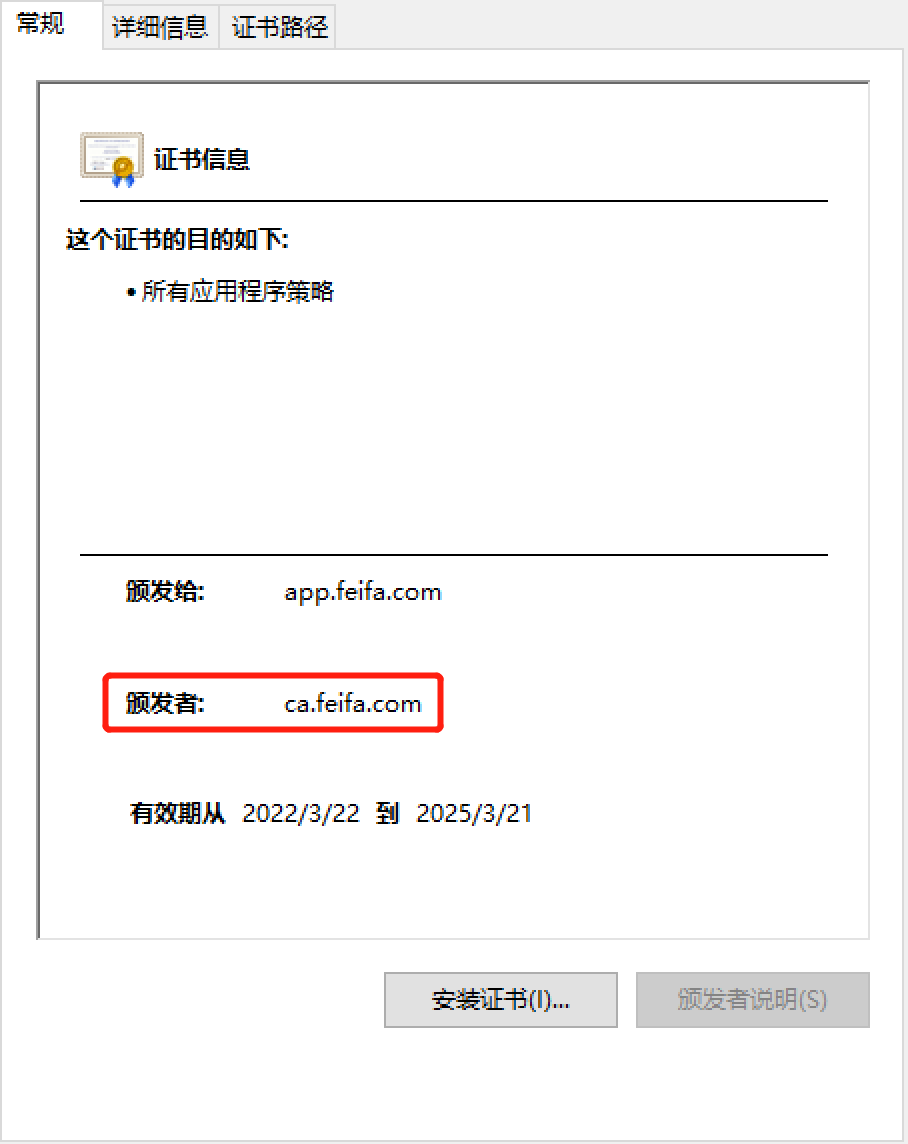
Task: Click the 安装证书(I)... button
Action: [x=501, y=1000]
